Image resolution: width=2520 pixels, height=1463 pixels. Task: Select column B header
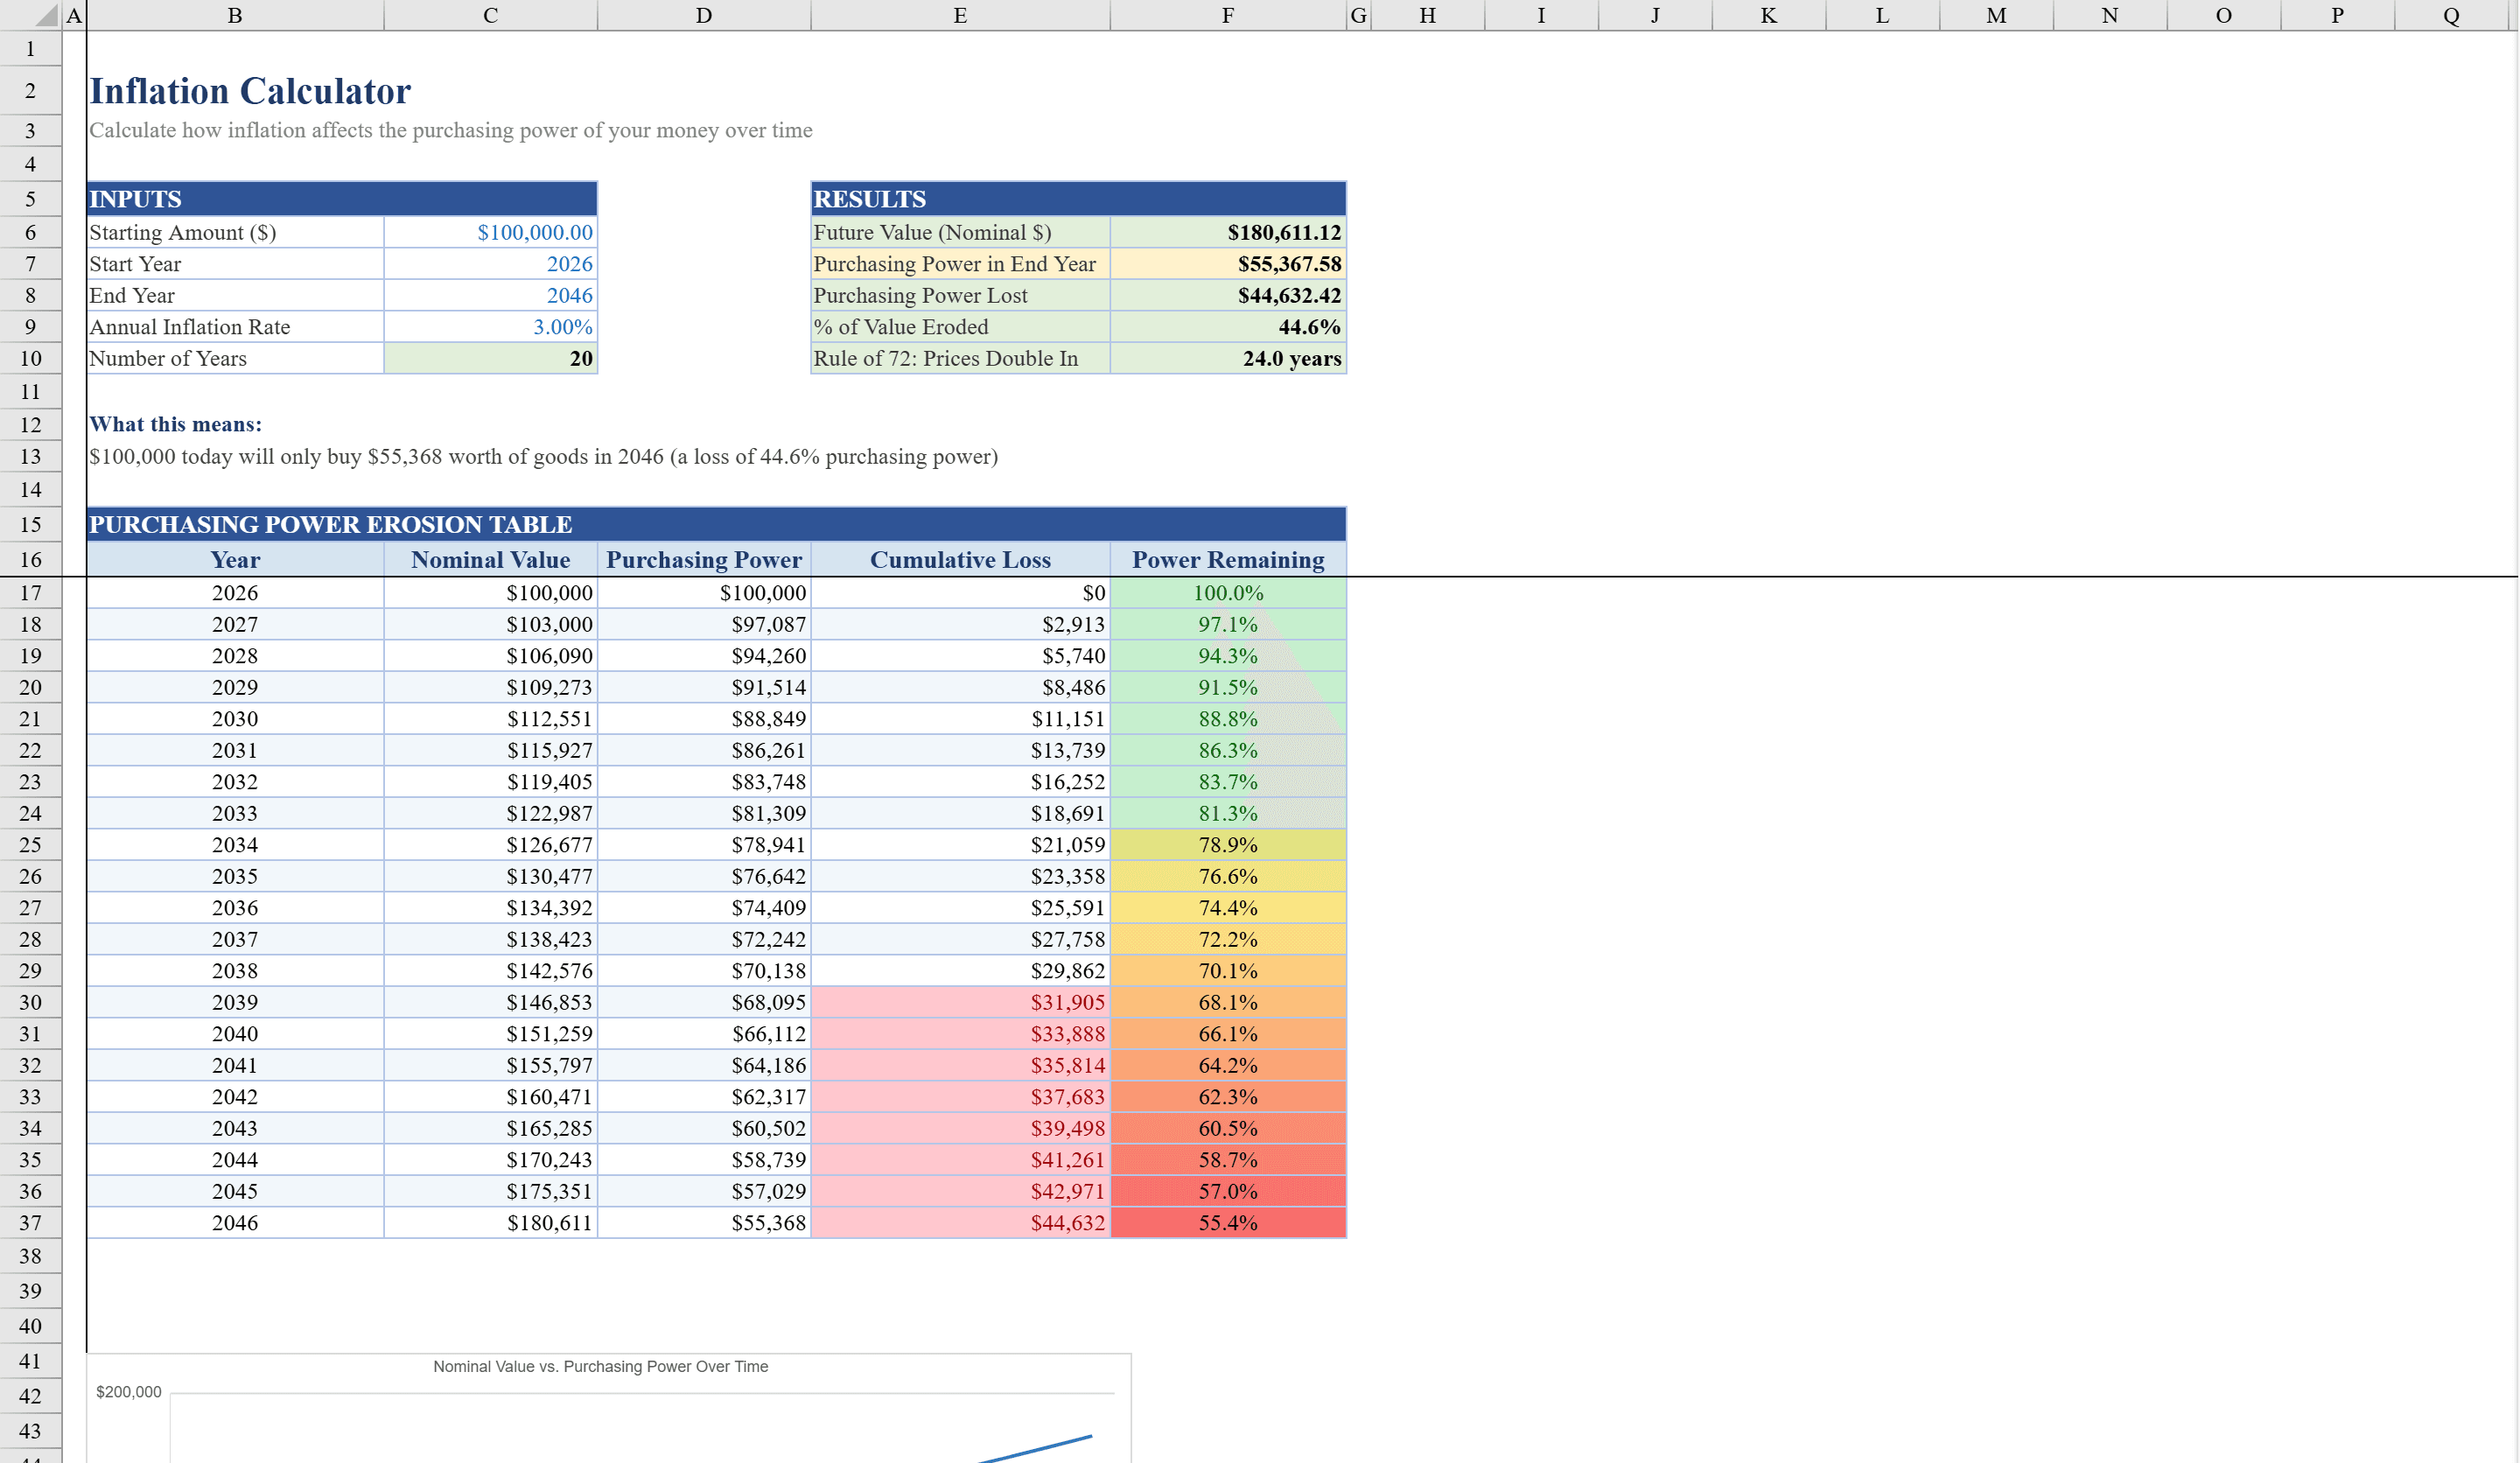tap(235, 15)
